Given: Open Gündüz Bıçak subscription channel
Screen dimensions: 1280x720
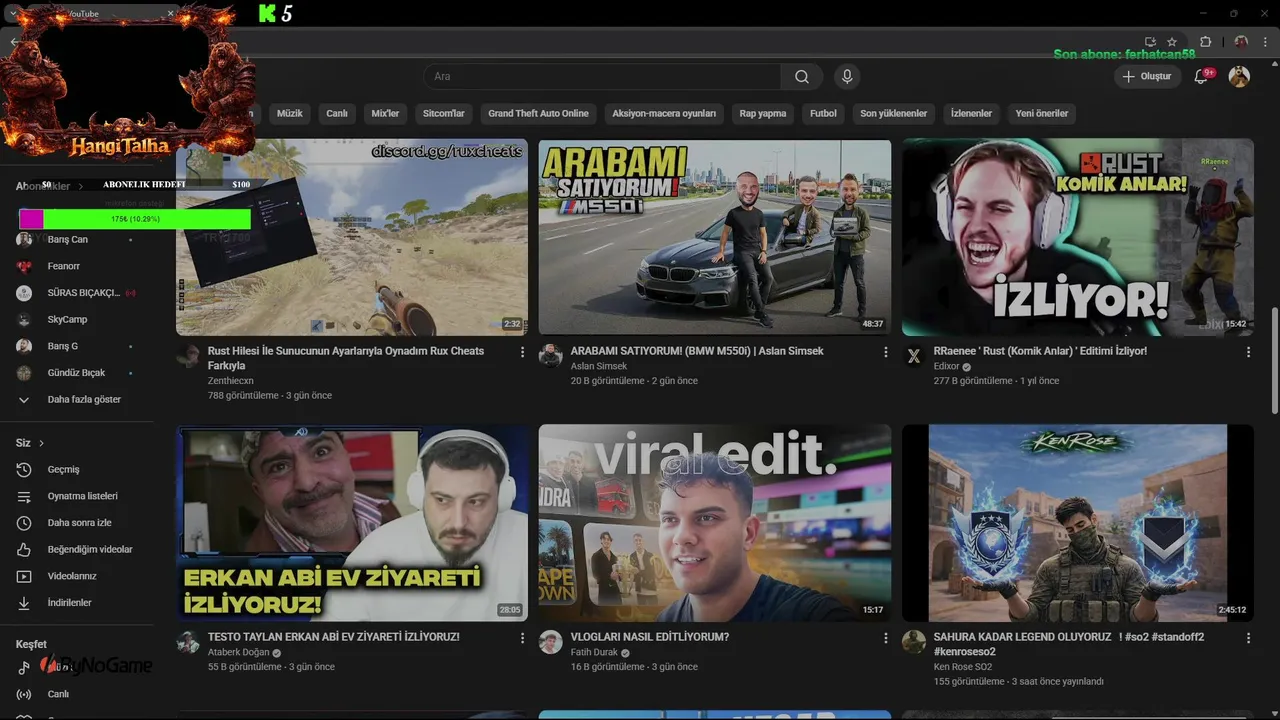Looking at the screenshot, I should [78, 373].
